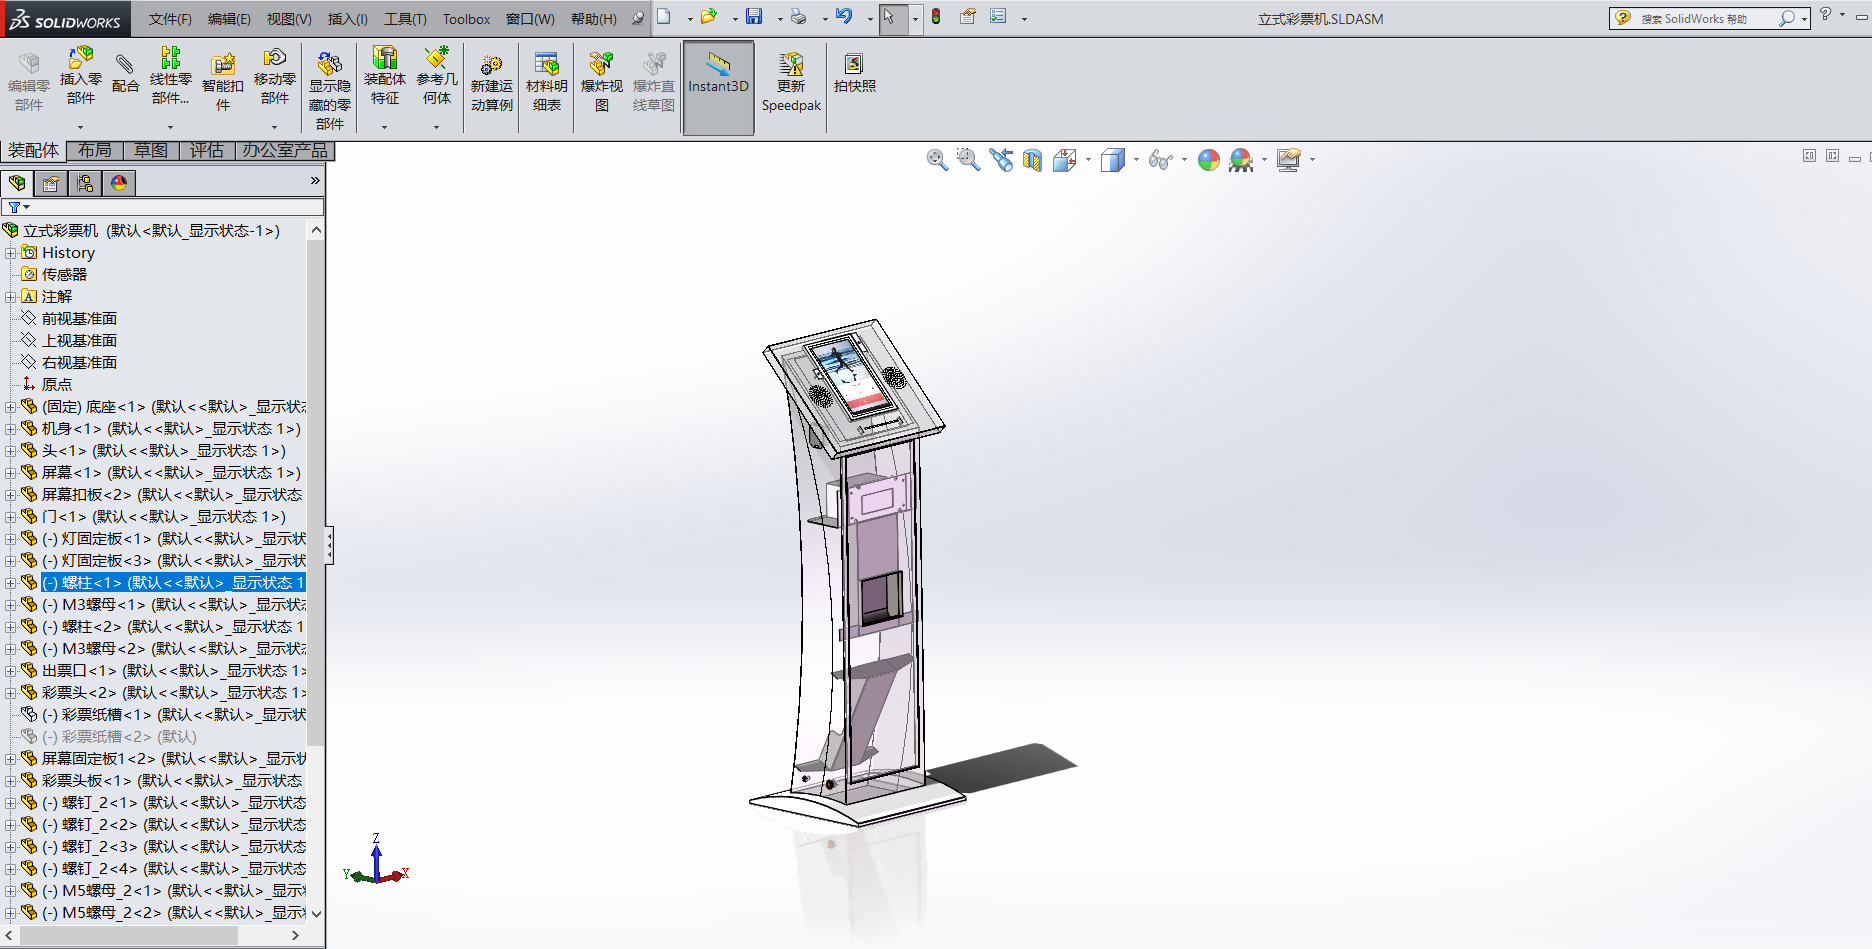Image resolution: width=1872 pixels, height=949 pixels.
Task: Toggle the Select cursor tool
Action: [x=889, y=17]
